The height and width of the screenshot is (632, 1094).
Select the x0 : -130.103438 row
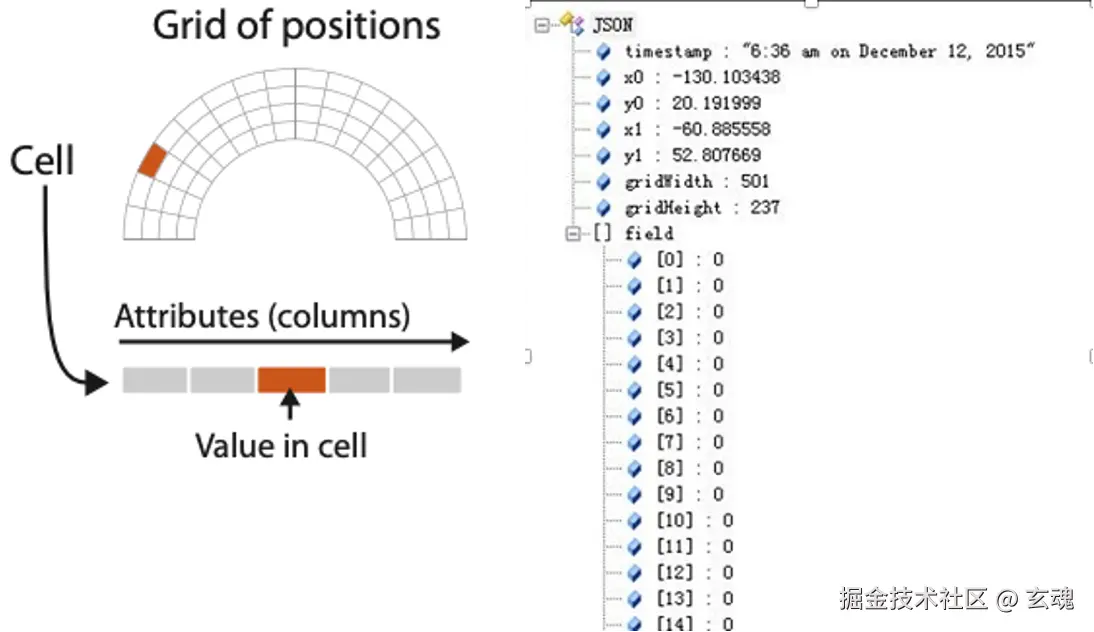pos(702,77)
